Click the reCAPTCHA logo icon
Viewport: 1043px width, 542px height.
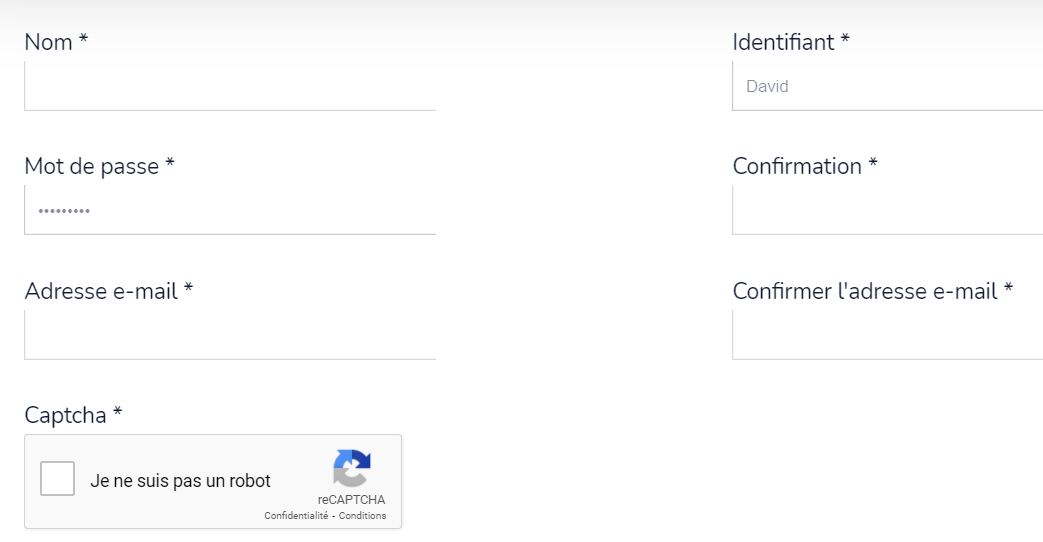(x=351, y=469)
